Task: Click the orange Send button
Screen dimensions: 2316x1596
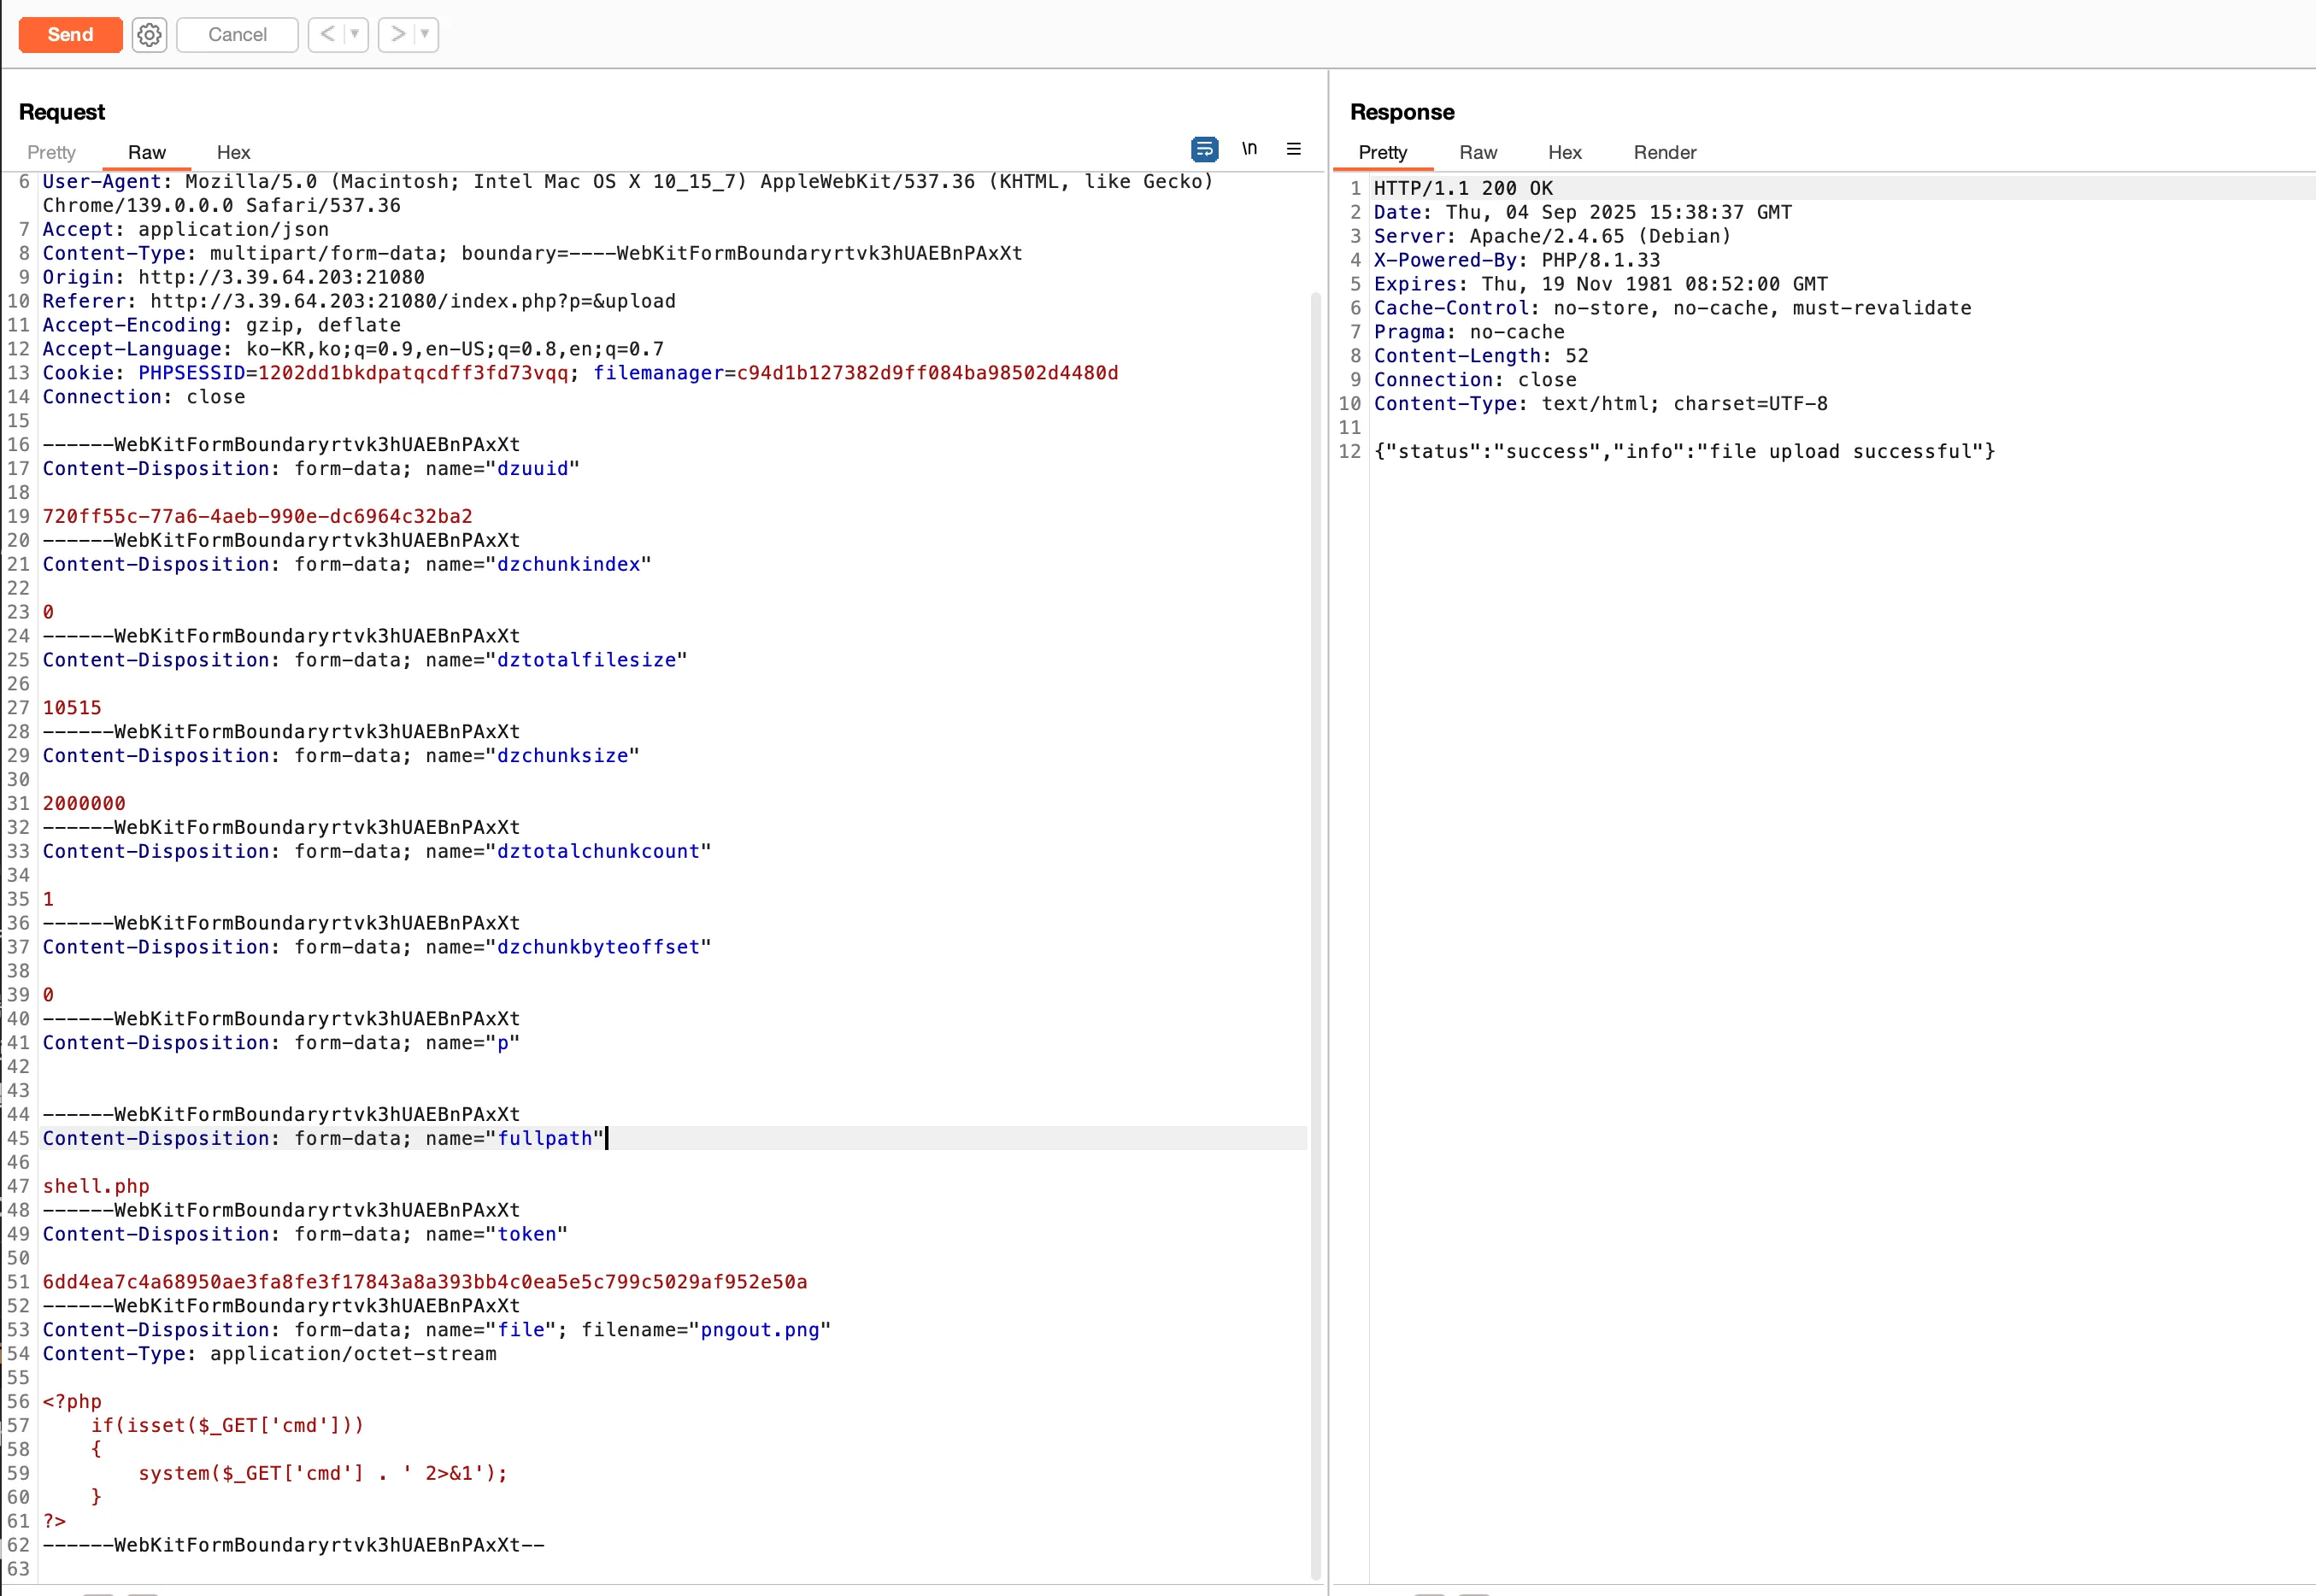Action: coord(70,34)
